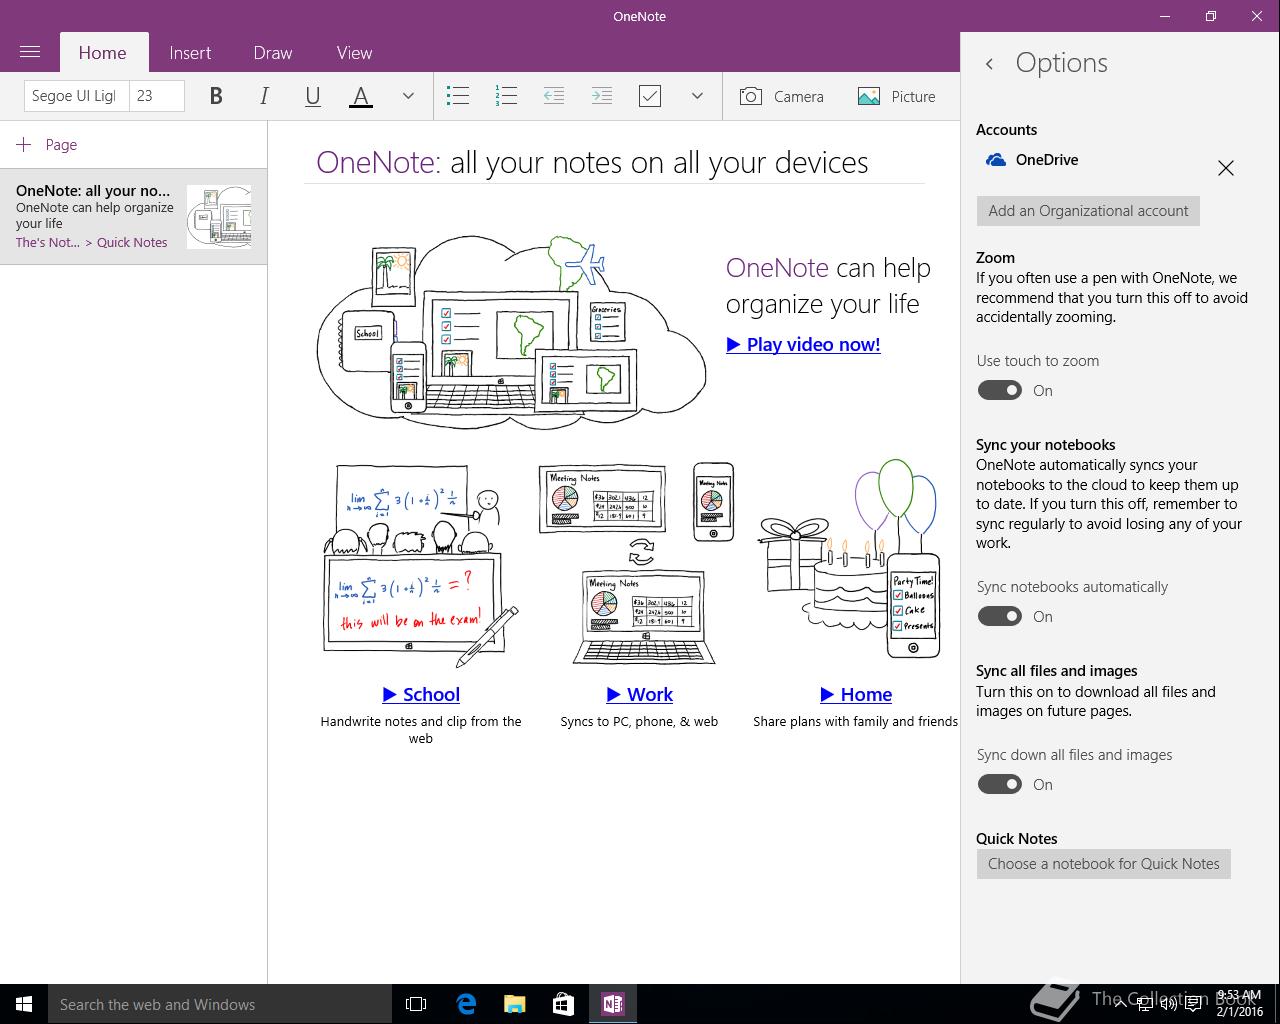Open the Windows Store from the taskbar
Screen dimensions: 1280x1024
563,1004
